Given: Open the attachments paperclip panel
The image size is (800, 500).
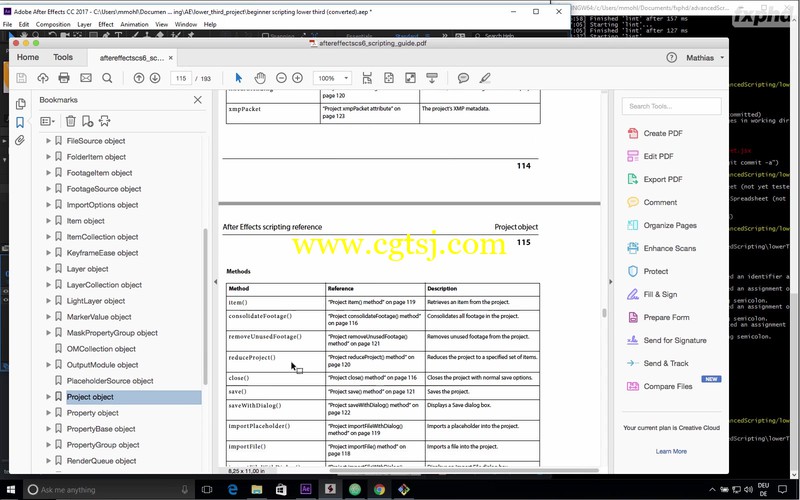Looking at the screenshot, I should pos(20,140).
